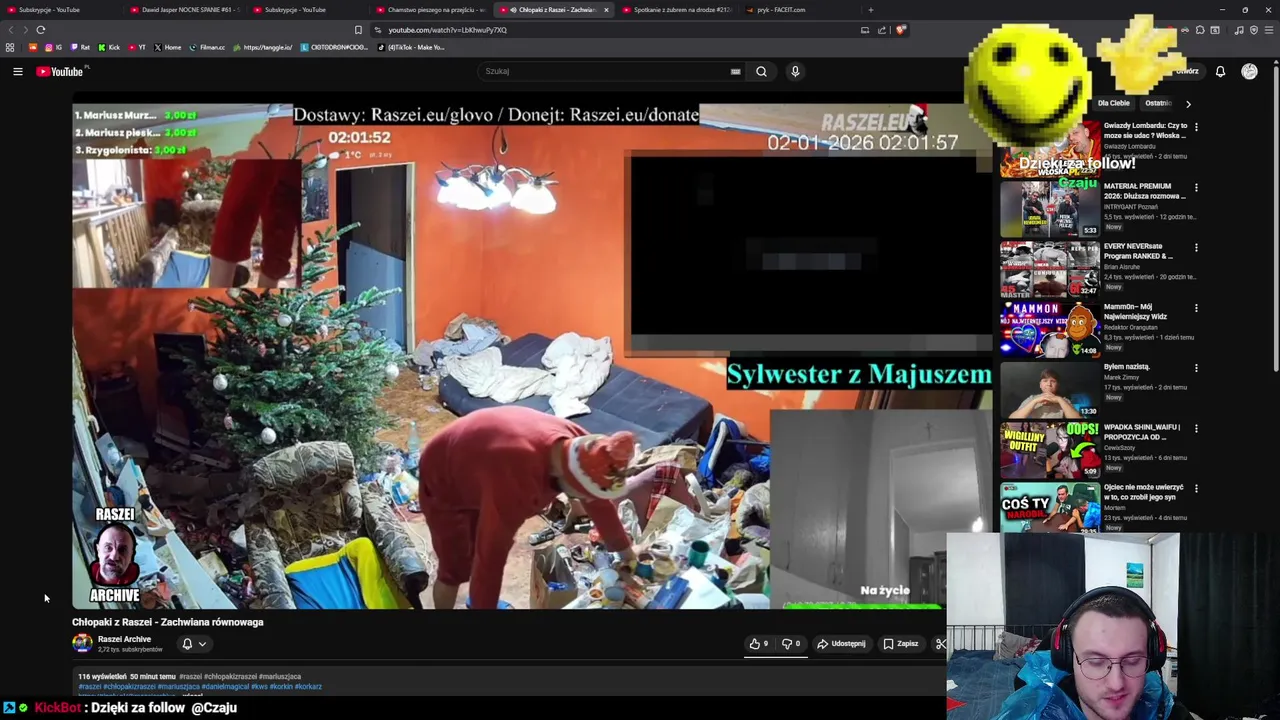Viewport: 1280px width, 720px height.
Task: Click the browser back arrow
Action: coord(11,30)
